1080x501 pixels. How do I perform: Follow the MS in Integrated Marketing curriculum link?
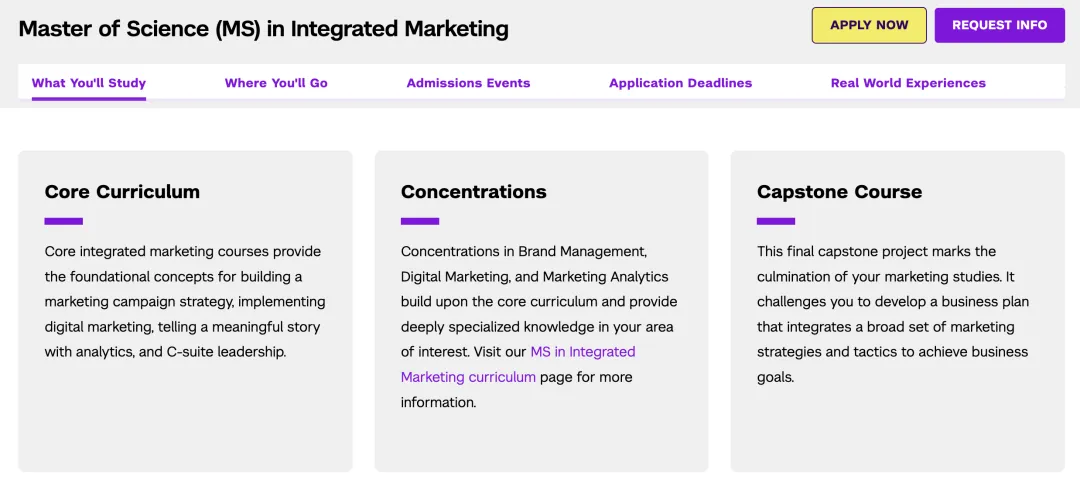pos(582,352)
